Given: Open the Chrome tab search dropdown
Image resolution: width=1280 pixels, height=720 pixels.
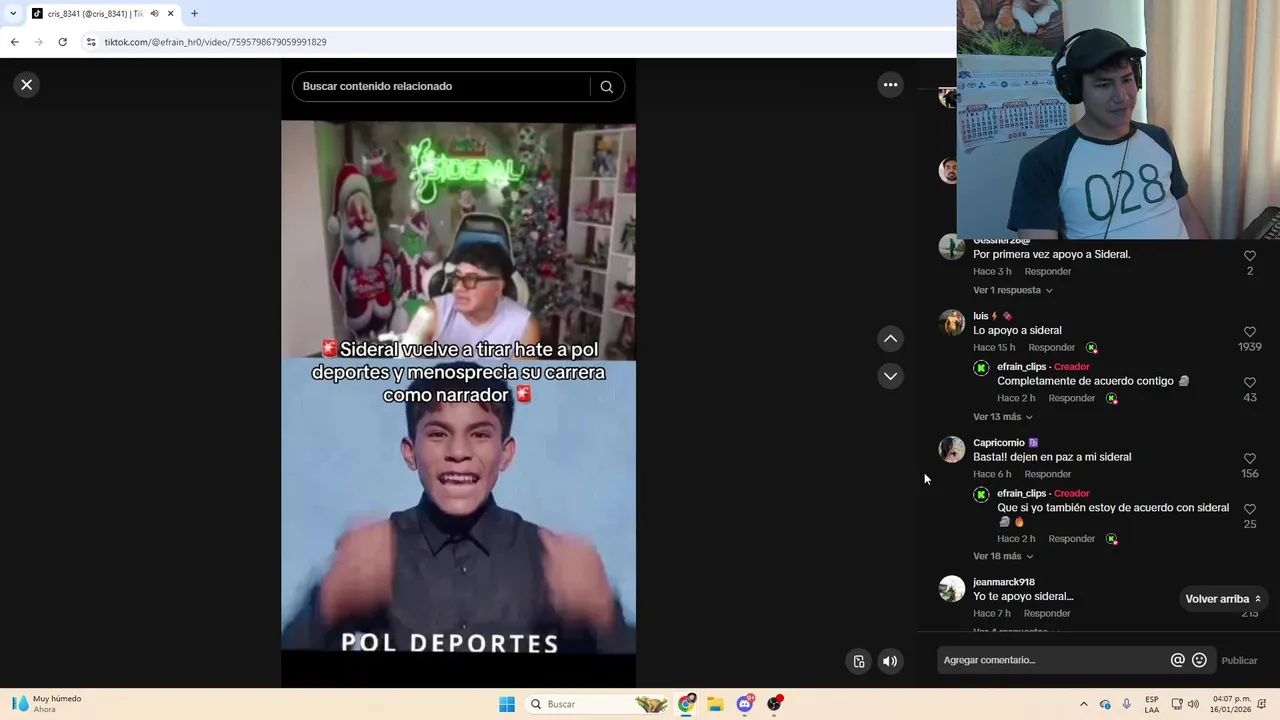Looking at the screenshot, I should point(13,14).
